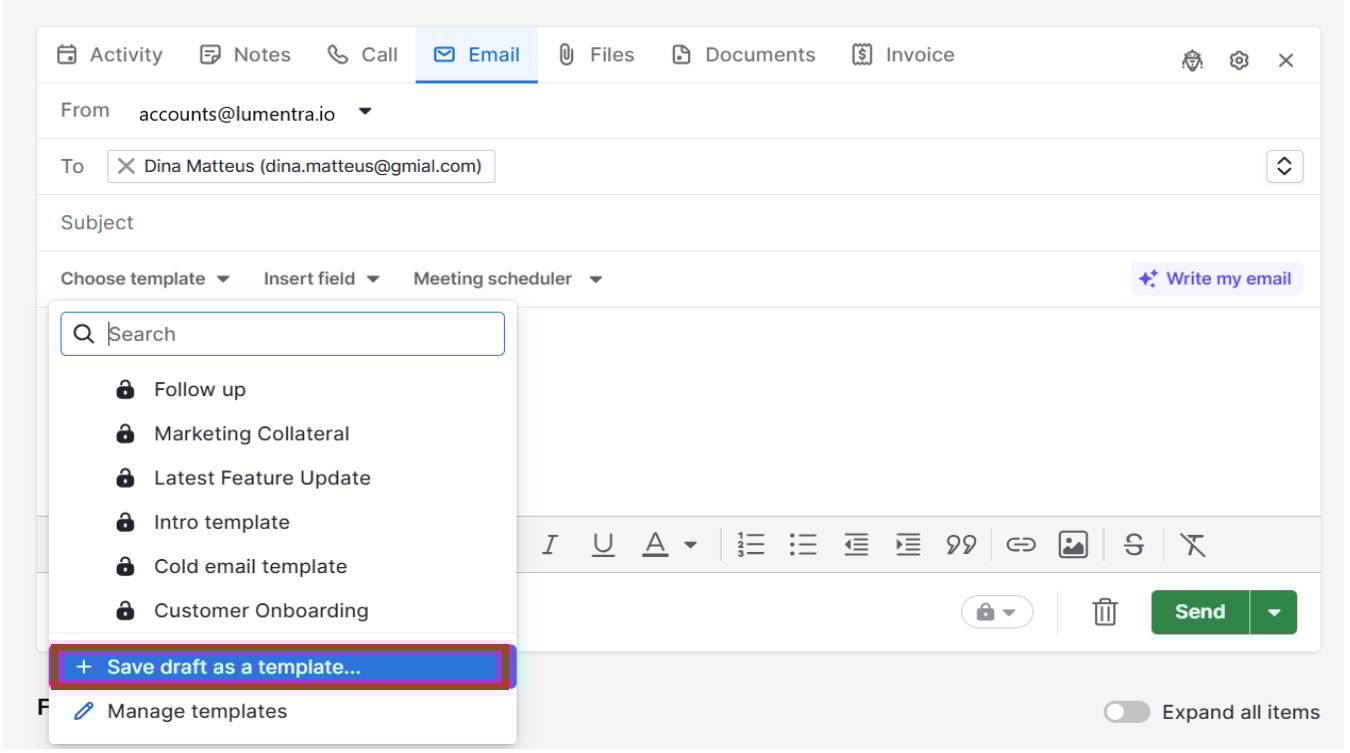Toggle underline formatting

click(x=603, y=545)
